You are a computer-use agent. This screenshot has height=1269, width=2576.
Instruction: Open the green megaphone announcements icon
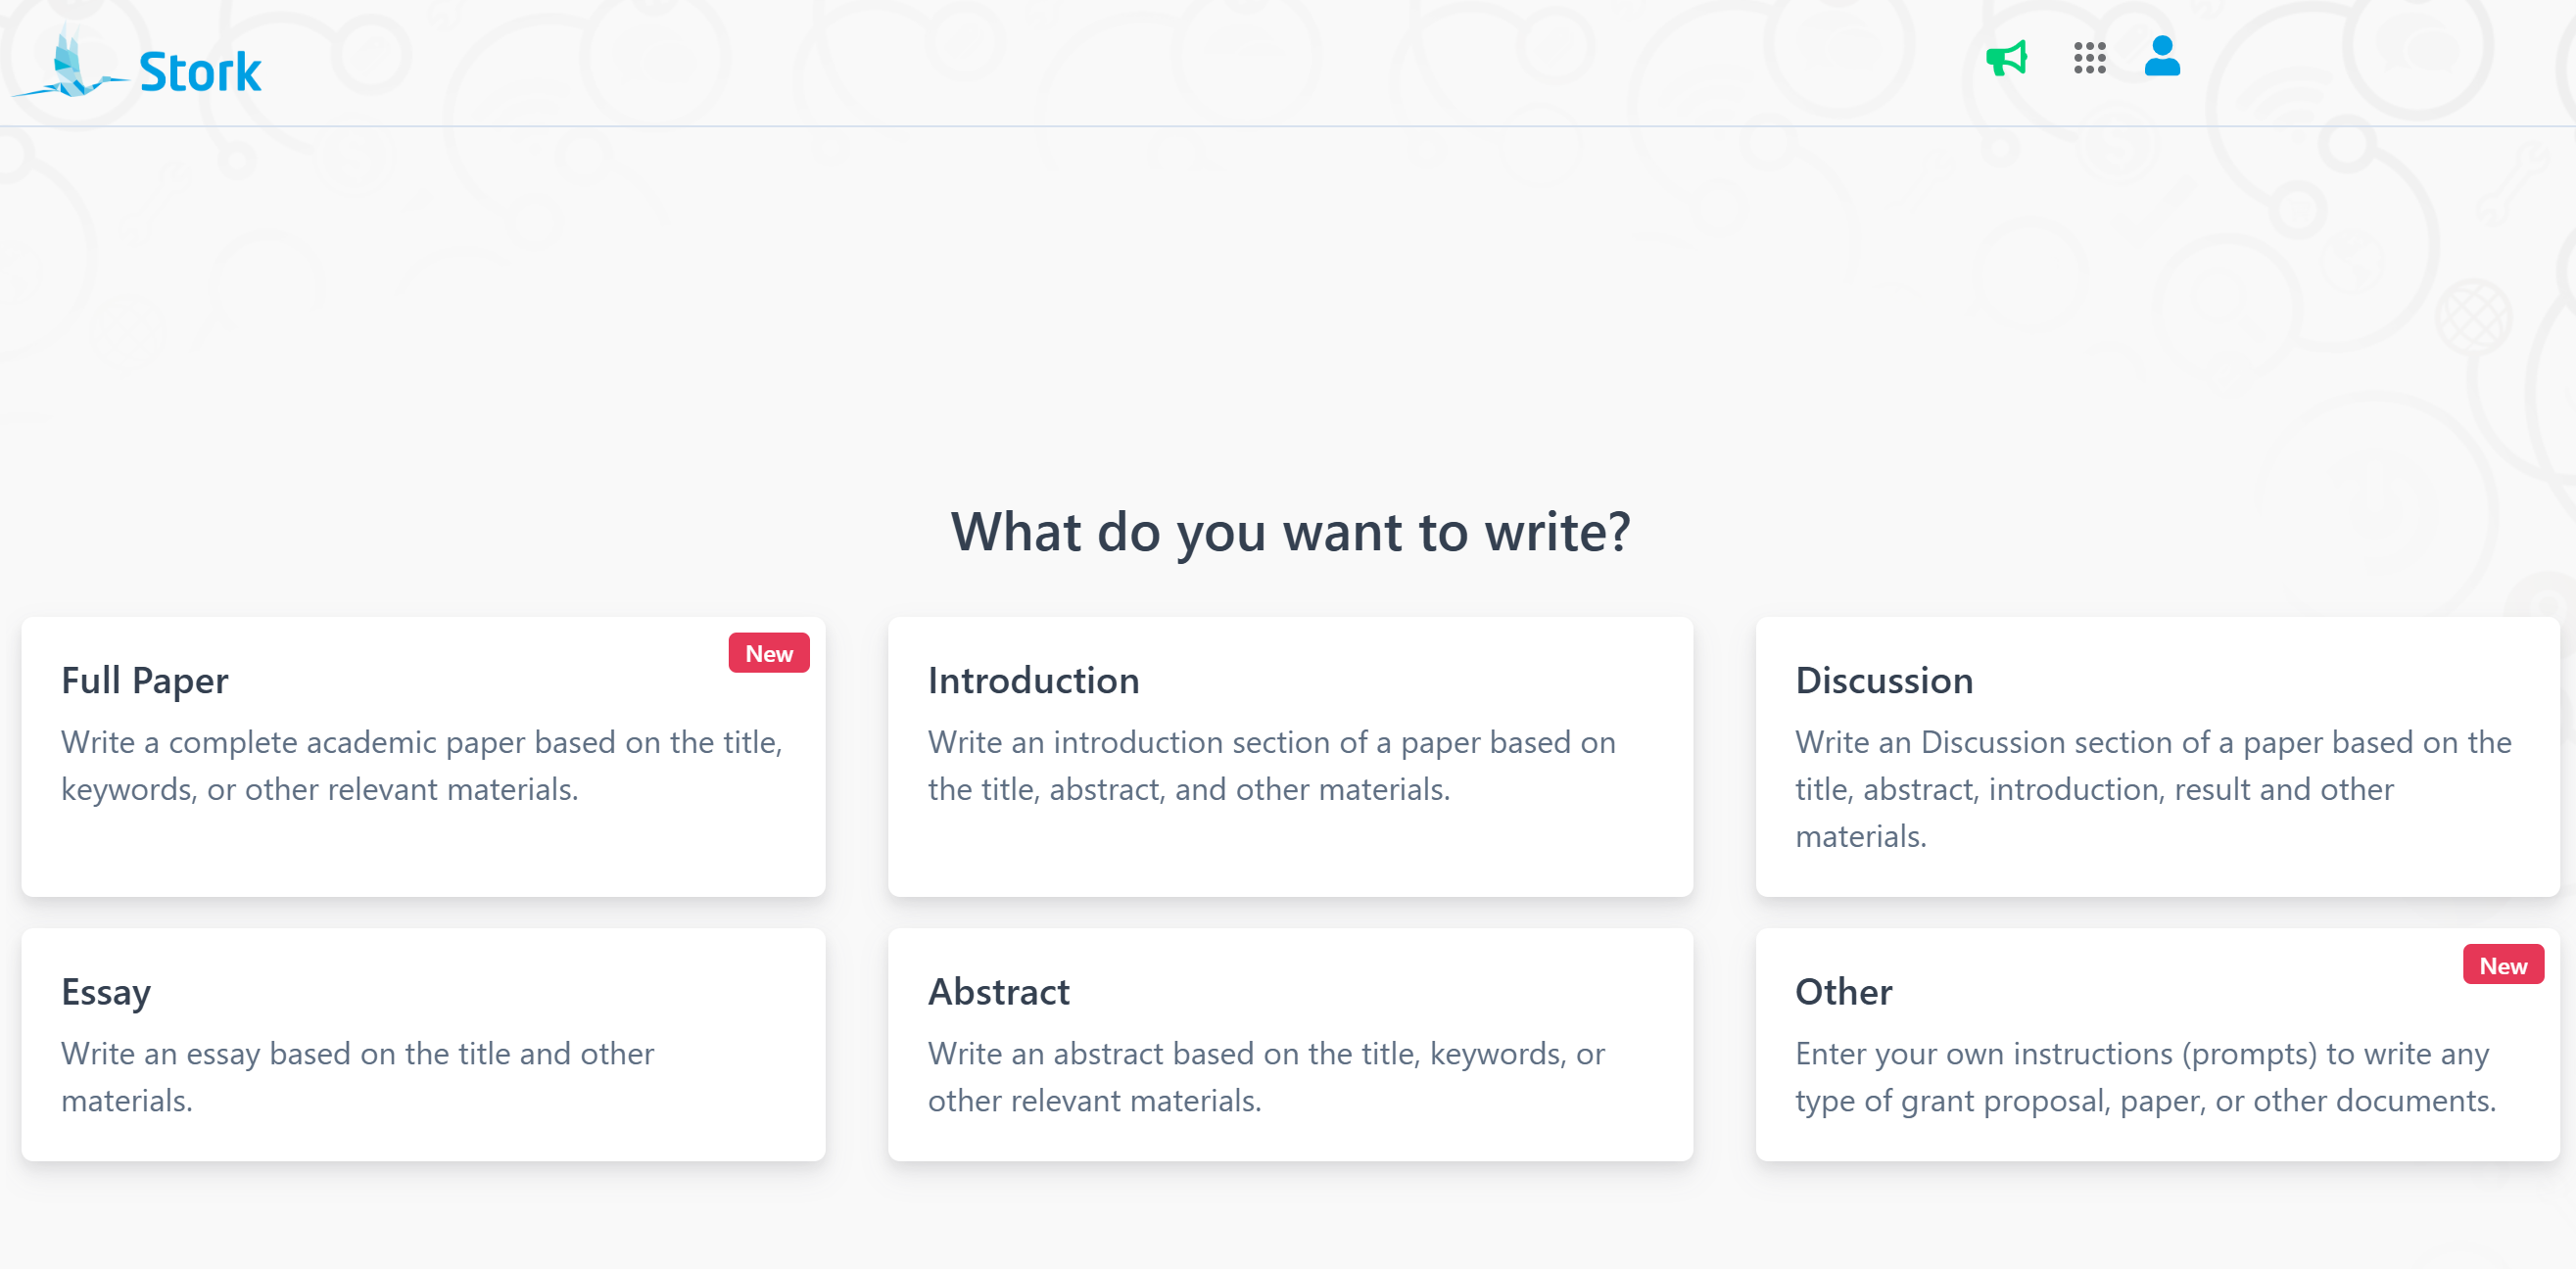[x=2006, y=59]
